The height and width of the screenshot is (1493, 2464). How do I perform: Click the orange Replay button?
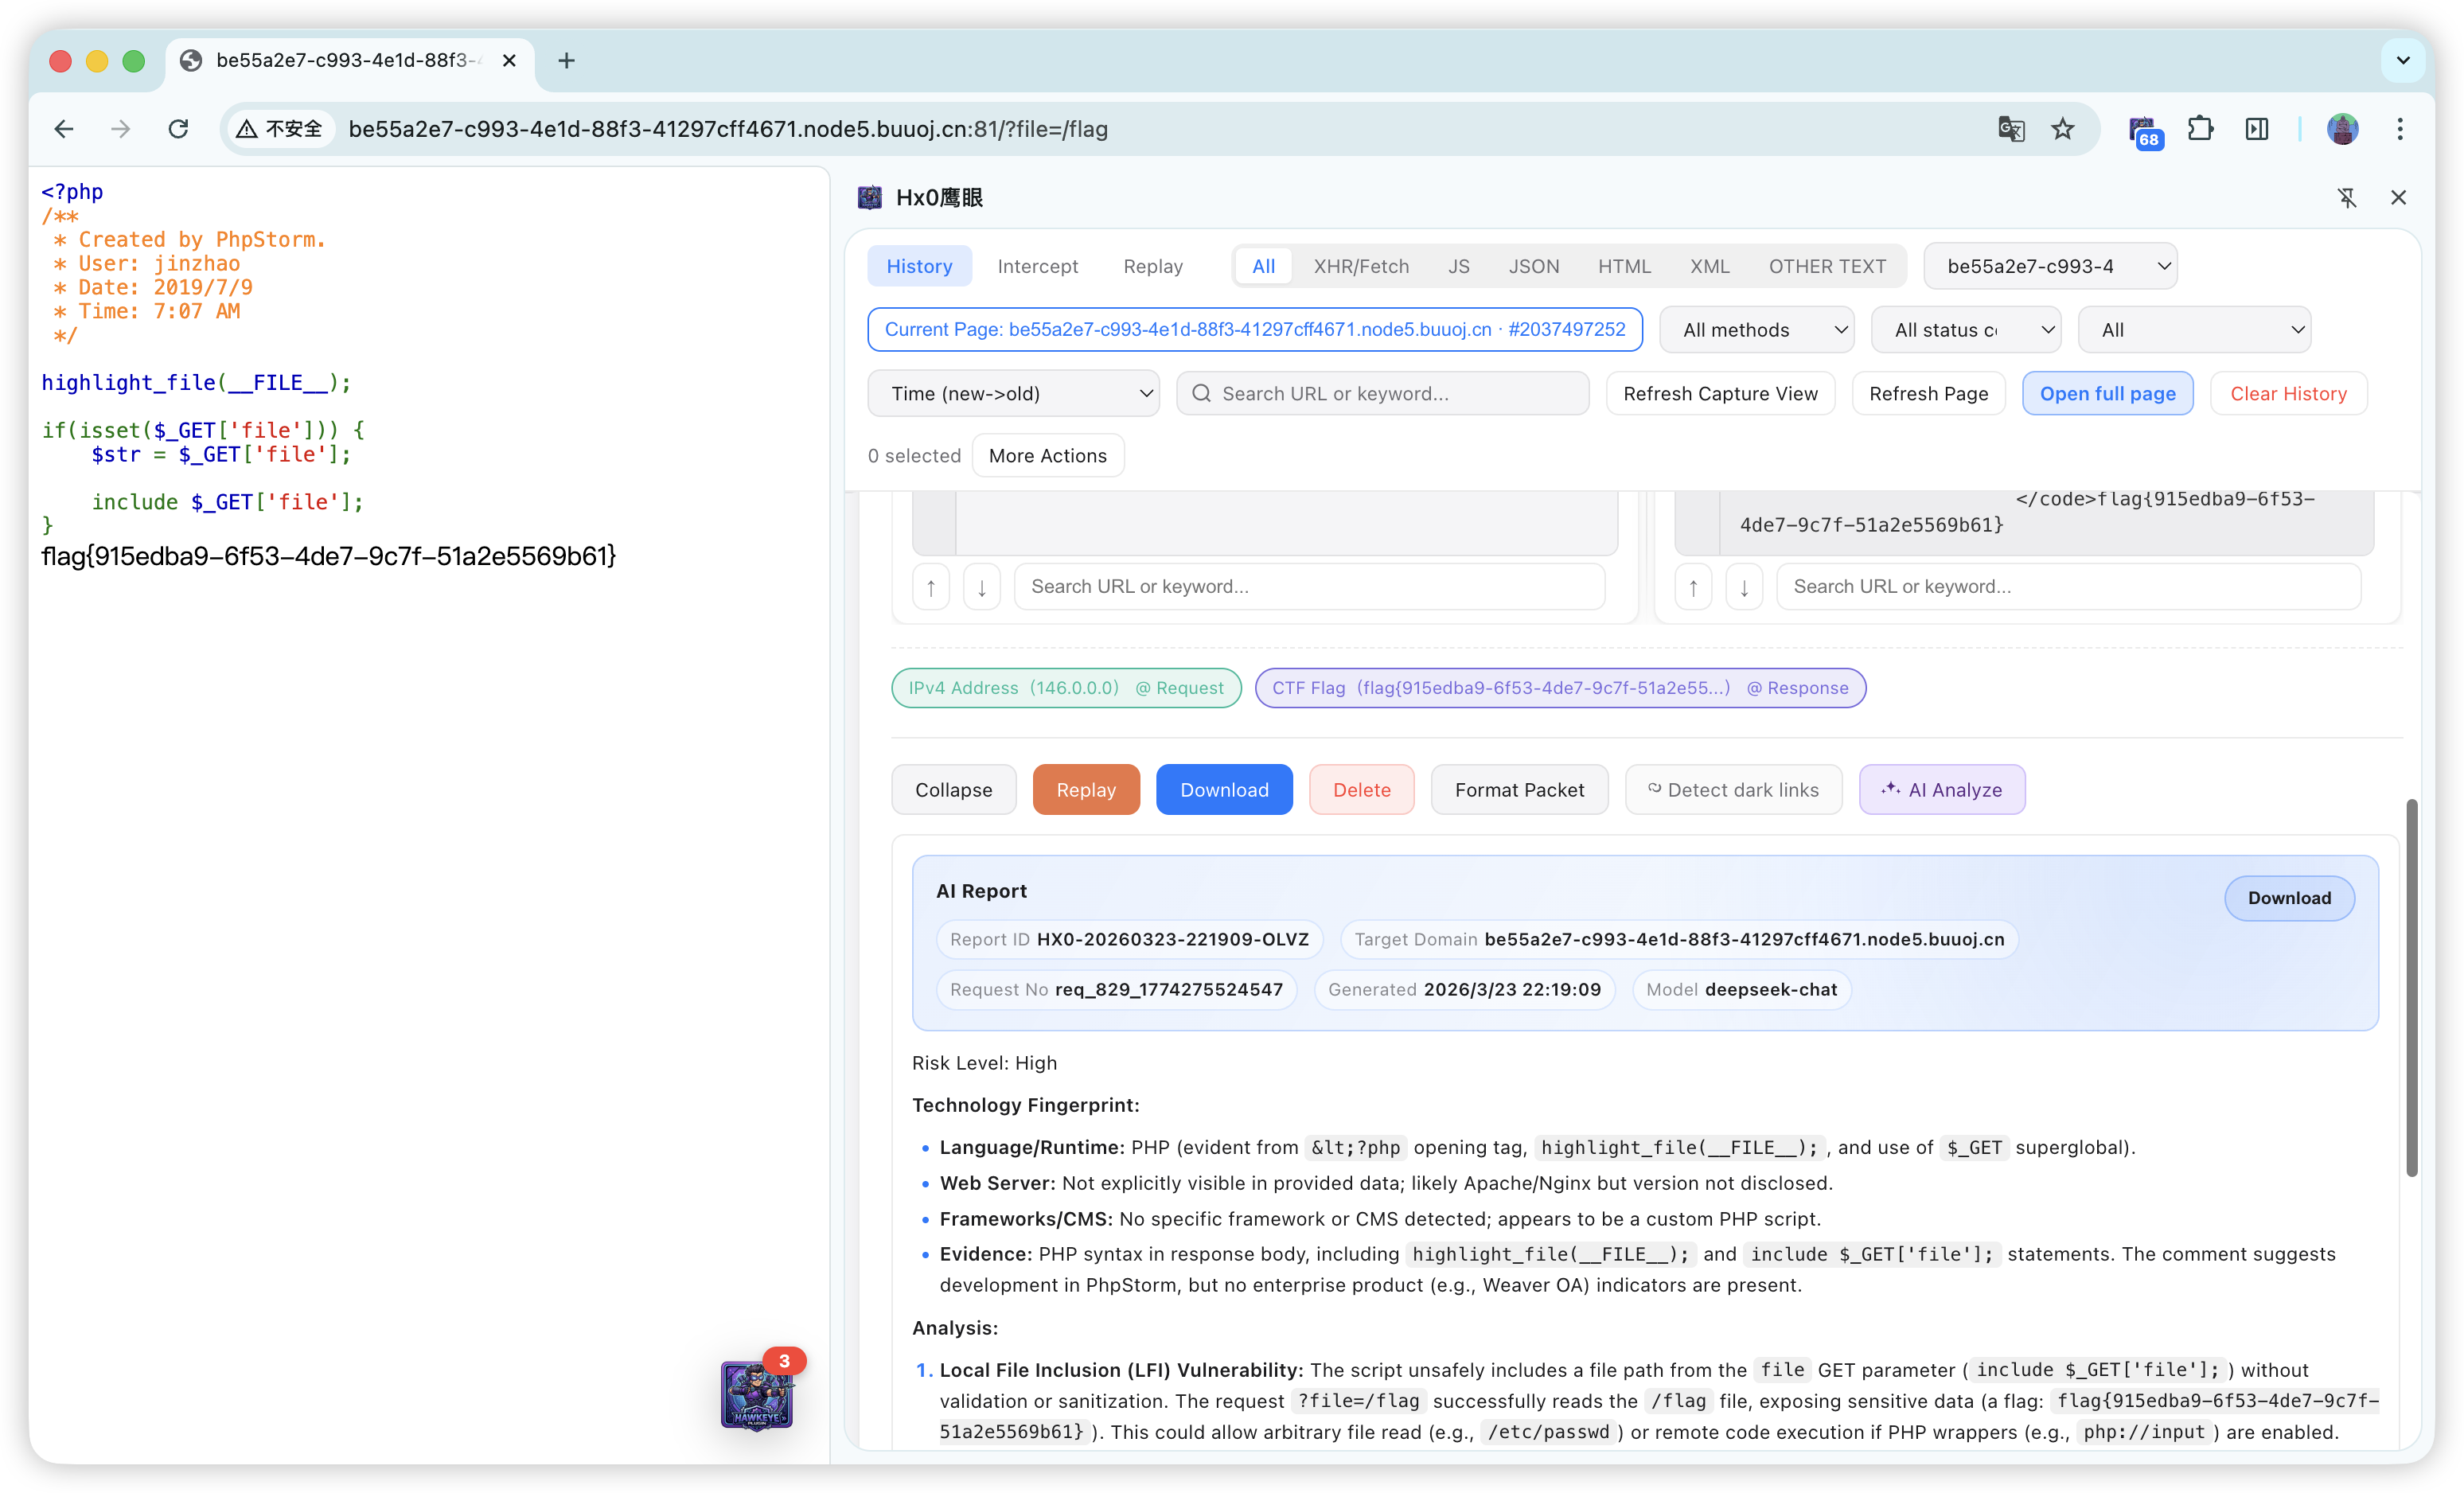(1086, 790)
